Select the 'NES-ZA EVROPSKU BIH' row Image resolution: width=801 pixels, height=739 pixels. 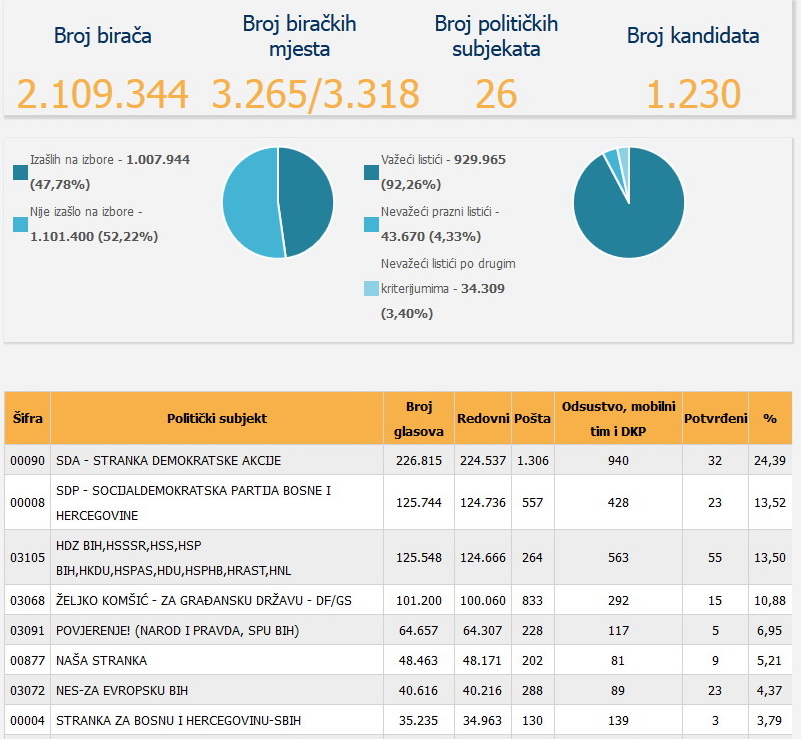coord(398,690)
